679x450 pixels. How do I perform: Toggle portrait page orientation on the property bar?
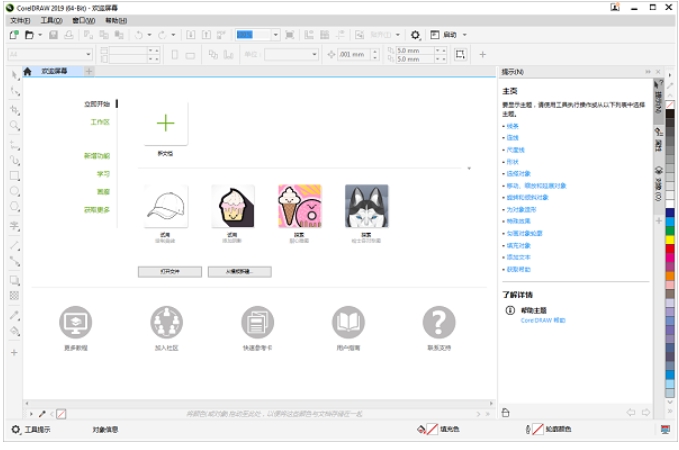(x=175, y=55)
